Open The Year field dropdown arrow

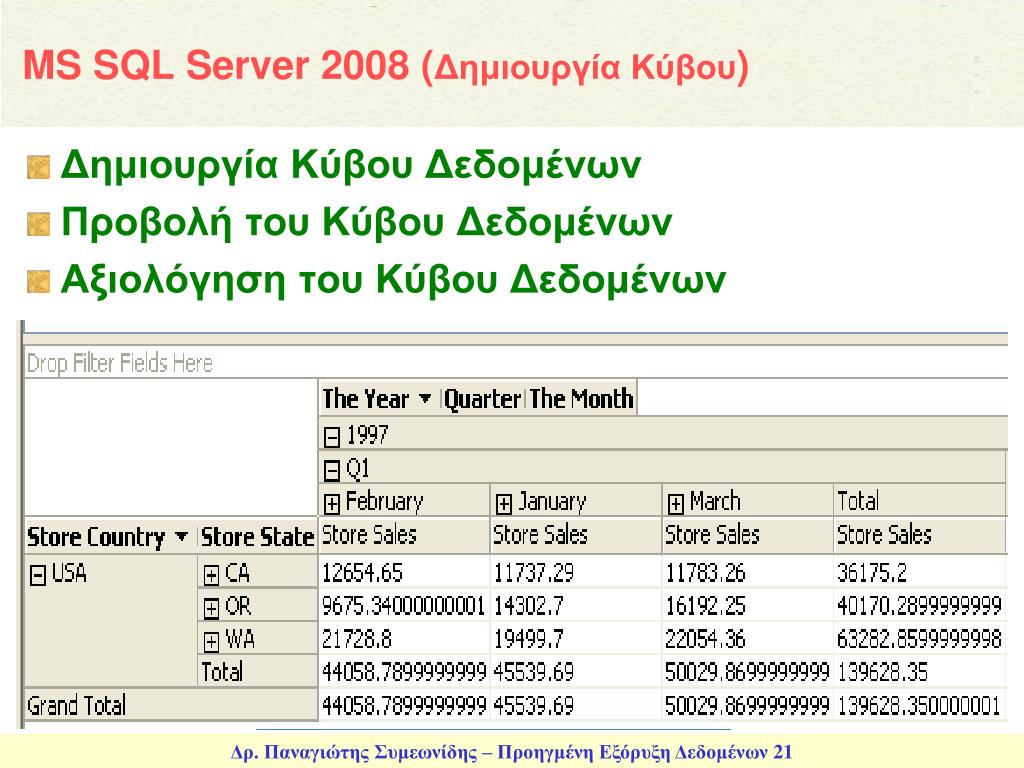(x=424, y=398)
